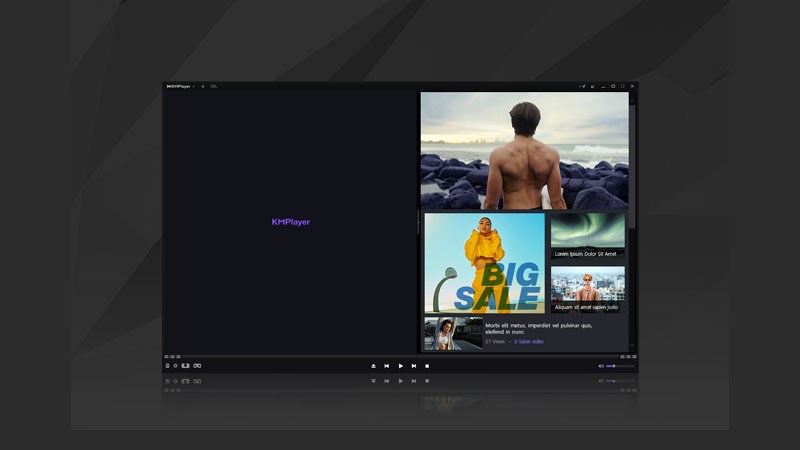Toggle the VR glasses icon
The height and width of the screenshot is (450, 800).
(197, 366)
